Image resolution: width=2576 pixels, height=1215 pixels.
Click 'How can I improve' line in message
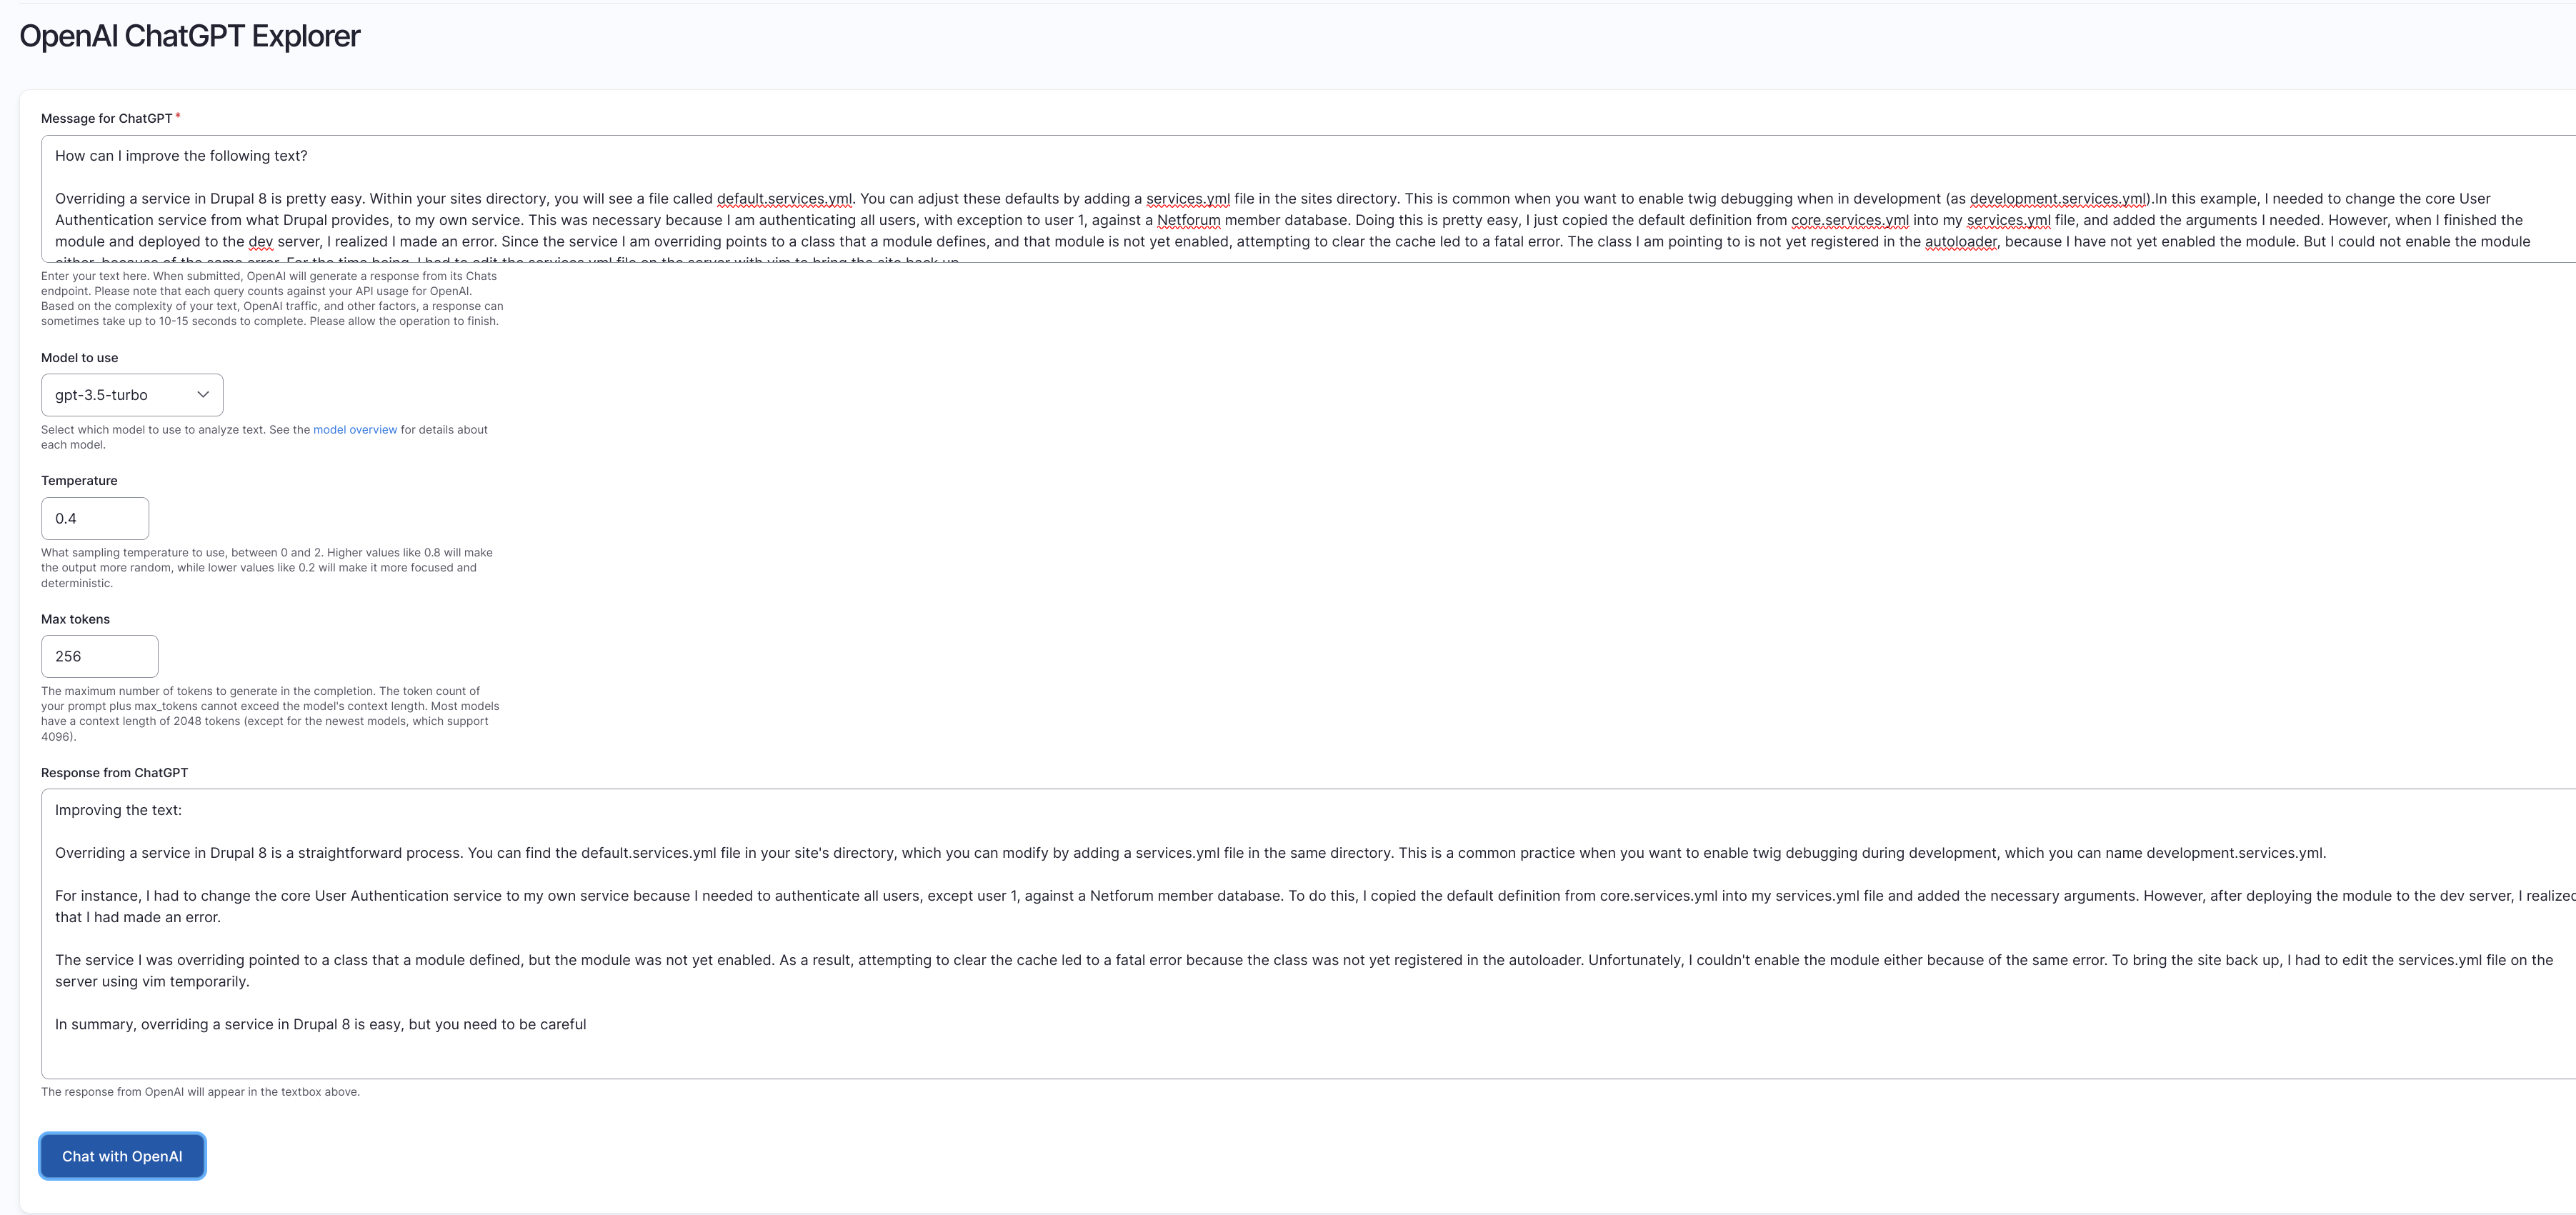tap(181, 156)
